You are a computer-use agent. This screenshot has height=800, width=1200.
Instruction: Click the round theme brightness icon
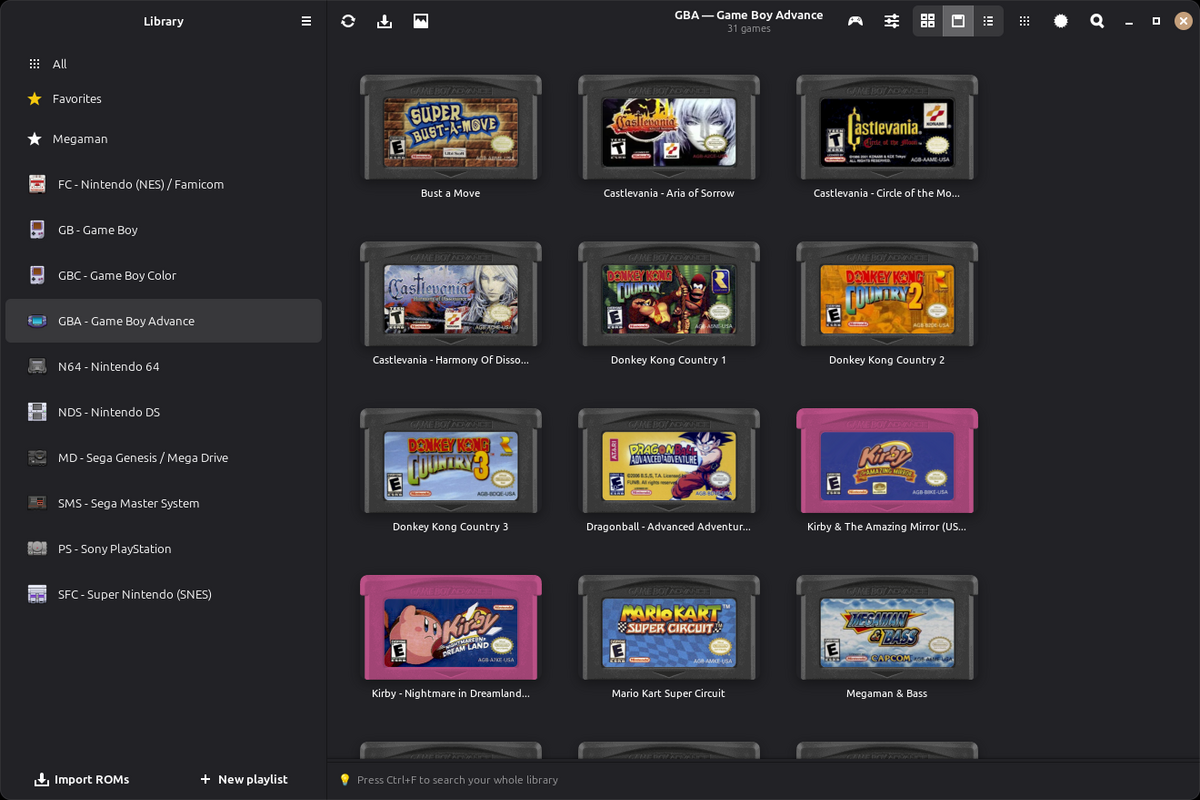pyautogui.click(x=1061, y=21)
